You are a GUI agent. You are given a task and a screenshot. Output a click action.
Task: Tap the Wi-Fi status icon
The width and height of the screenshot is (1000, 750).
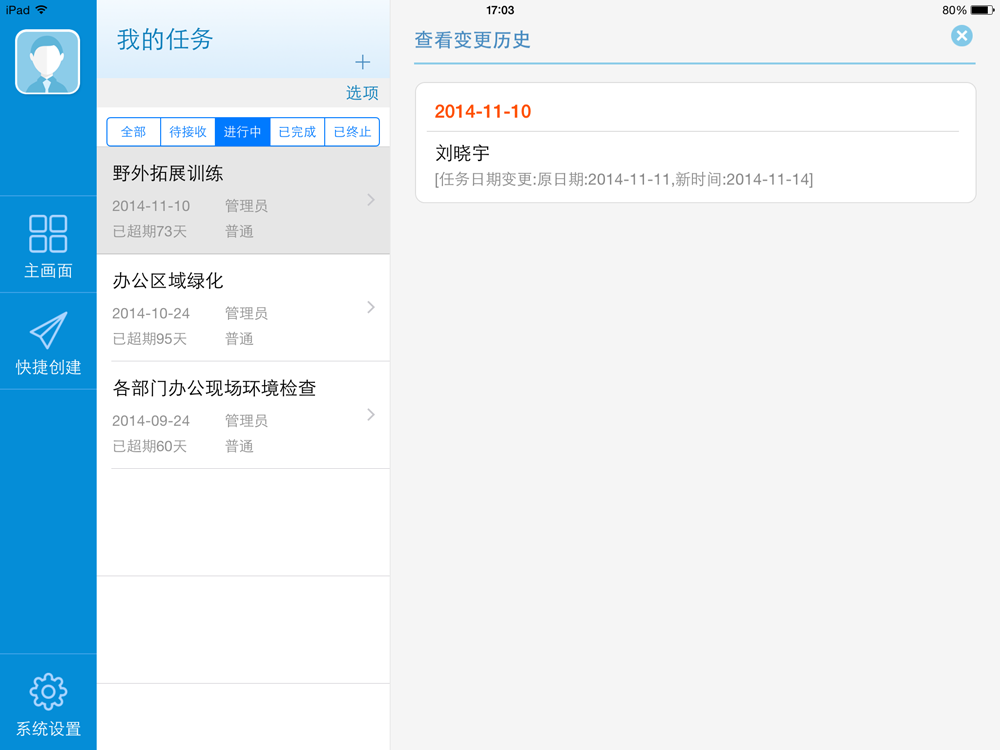pyautogui.click(x=41, y=10)
